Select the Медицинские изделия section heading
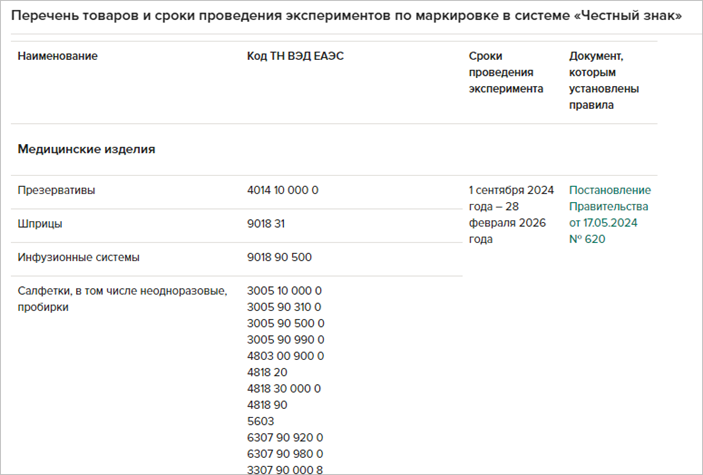 tap(86, 149)
